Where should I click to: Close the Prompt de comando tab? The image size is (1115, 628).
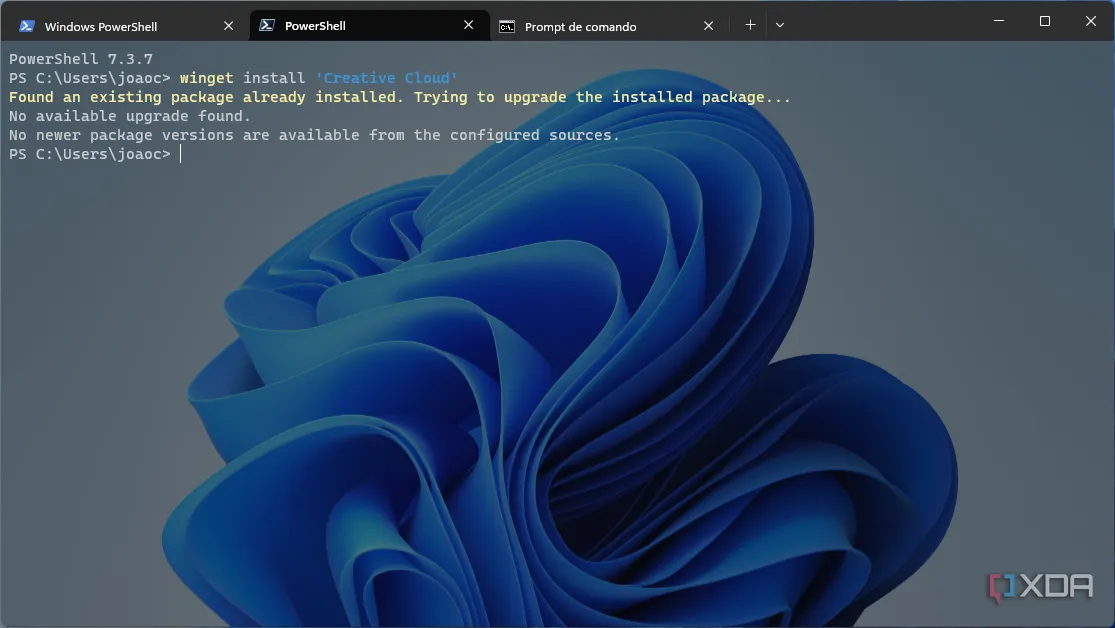[709, 26]
